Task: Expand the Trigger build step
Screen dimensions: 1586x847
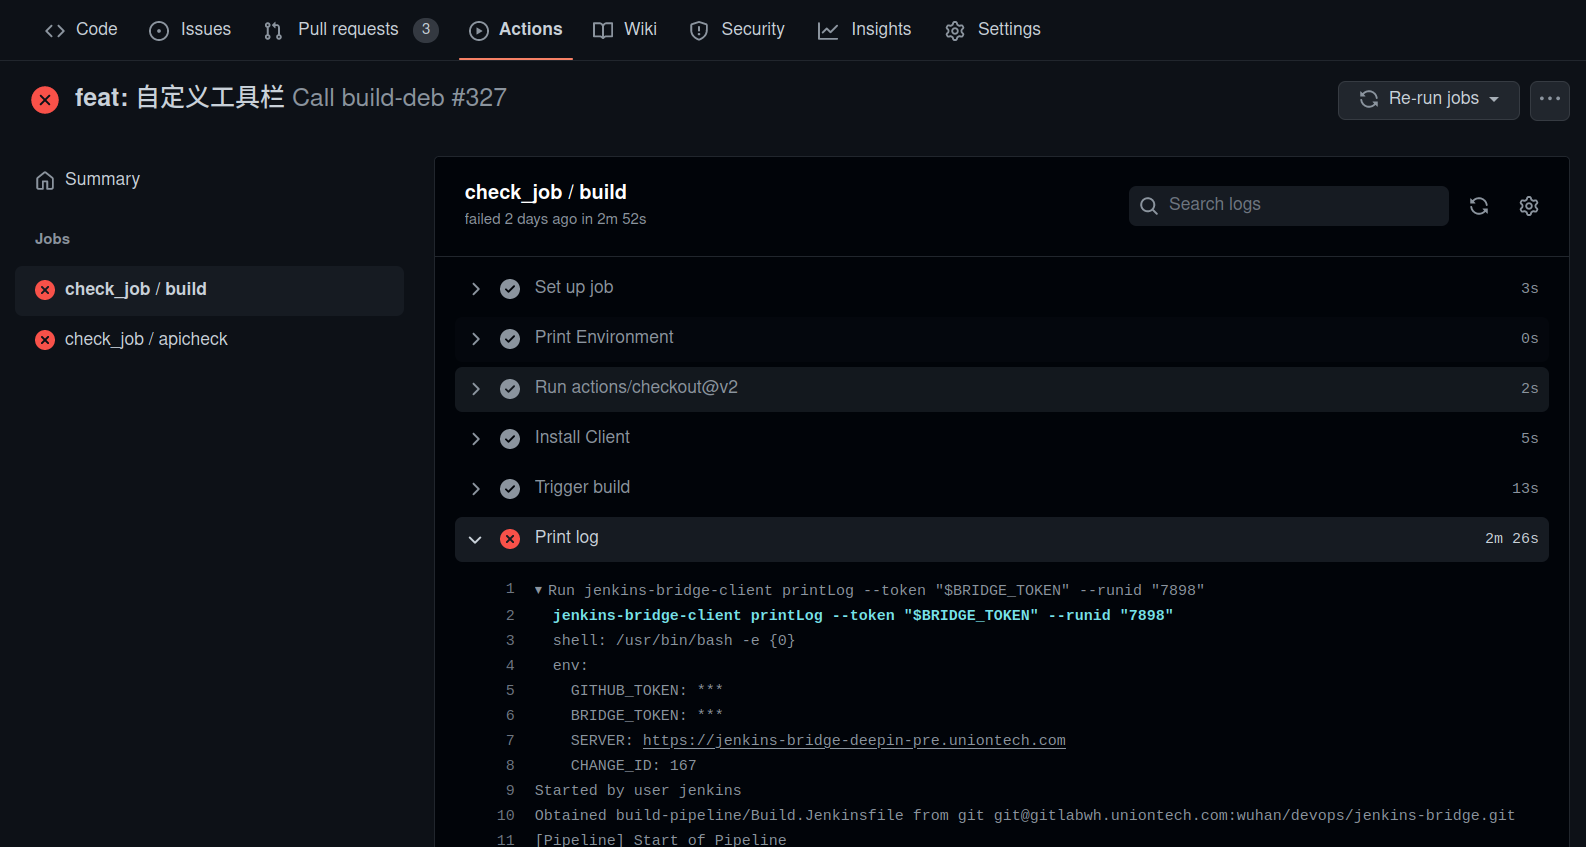Action: pos(1002,488)
